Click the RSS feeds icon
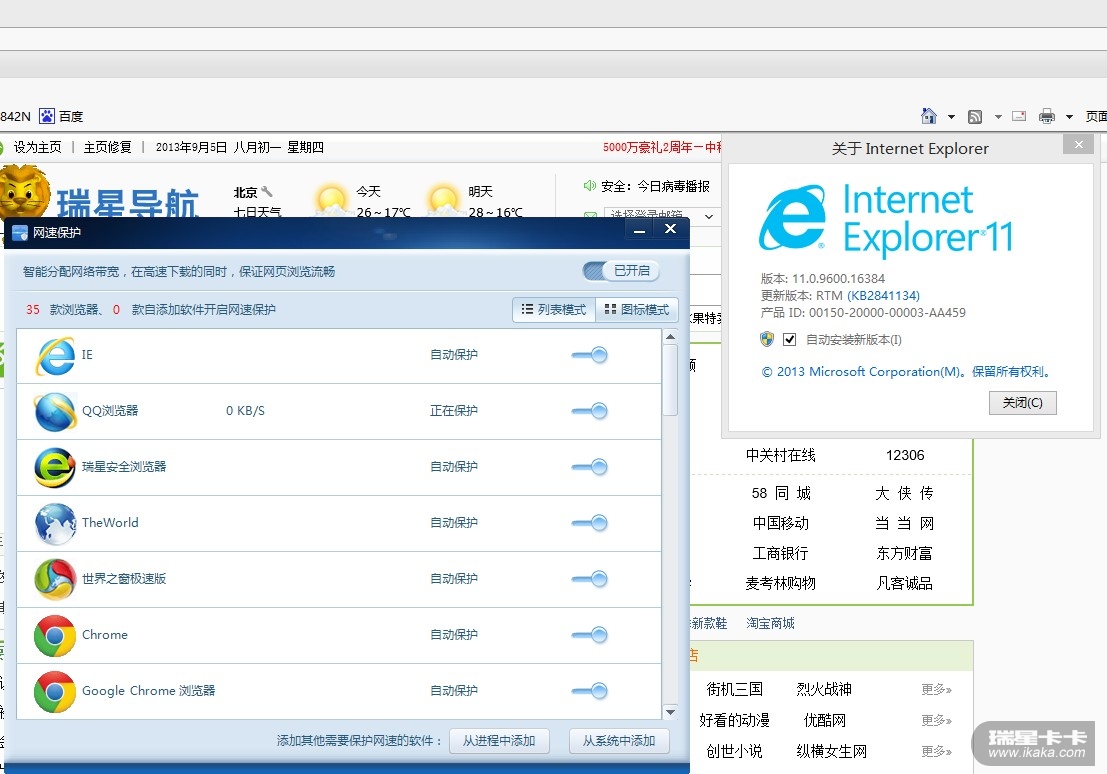 (x=975, y=116)
